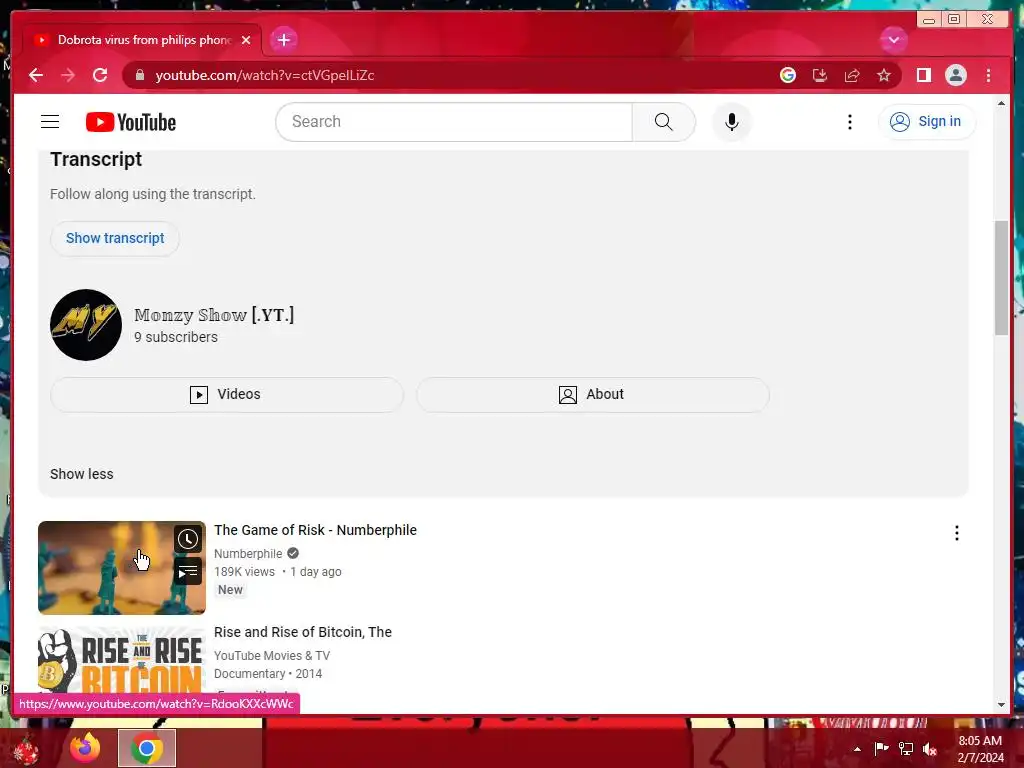
Task: Add Game of Risk to Watch later
Action: 187,539
